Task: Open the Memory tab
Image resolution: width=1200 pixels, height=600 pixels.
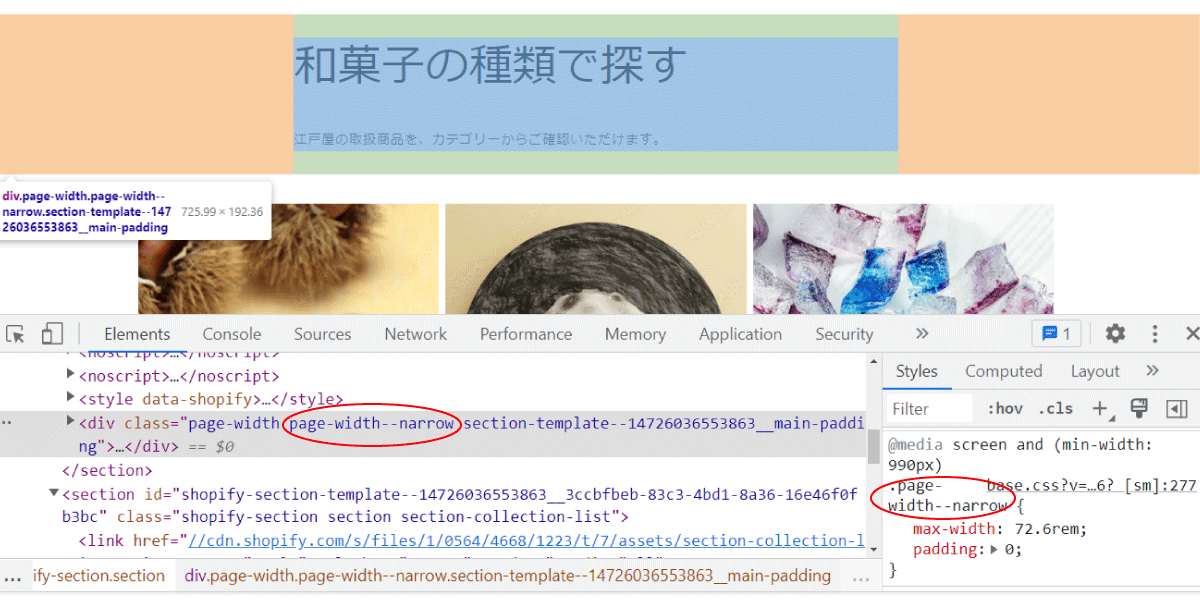Action: point(635,334)
